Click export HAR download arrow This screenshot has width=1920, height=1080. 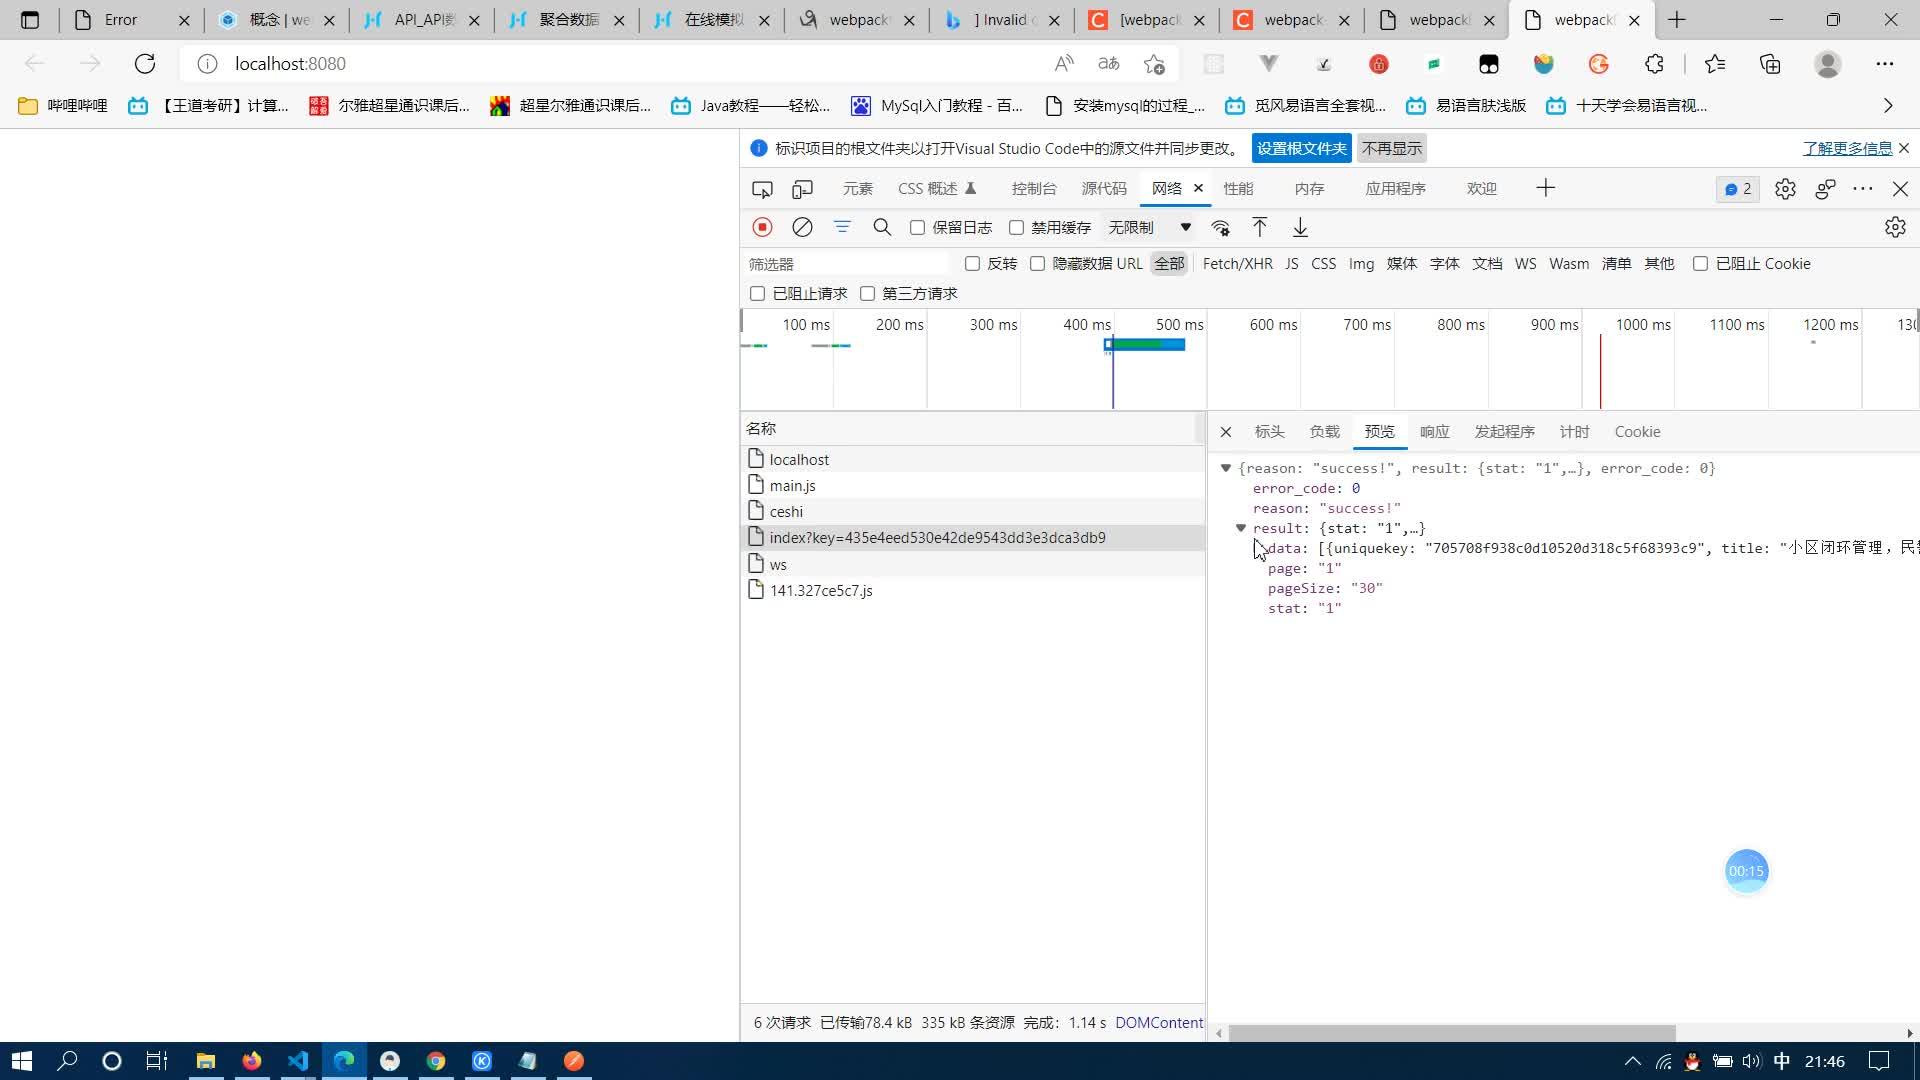(x=1300, y=227)
